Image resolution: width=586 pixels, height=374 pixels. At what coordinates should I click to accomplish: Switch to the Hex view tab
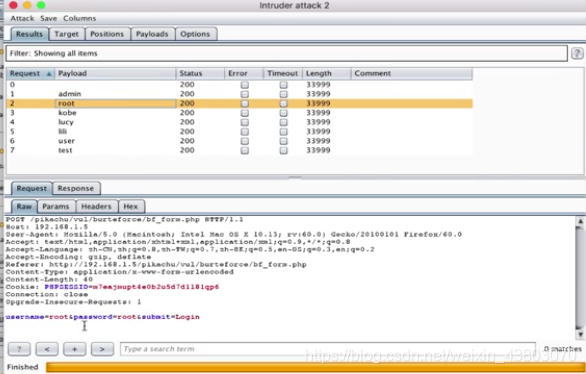coord(131,206)
